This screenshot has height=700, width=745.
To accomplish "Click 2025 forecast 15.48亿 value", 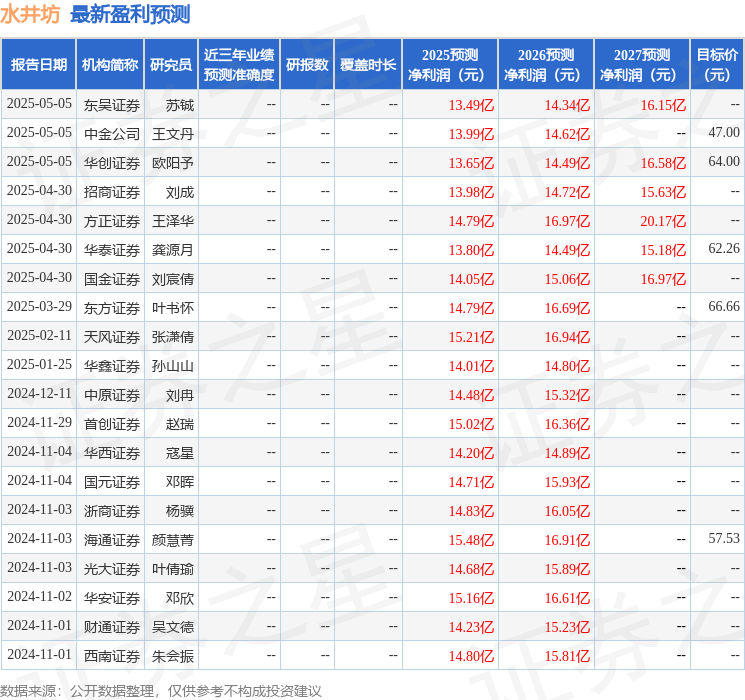I will (471, 539).
